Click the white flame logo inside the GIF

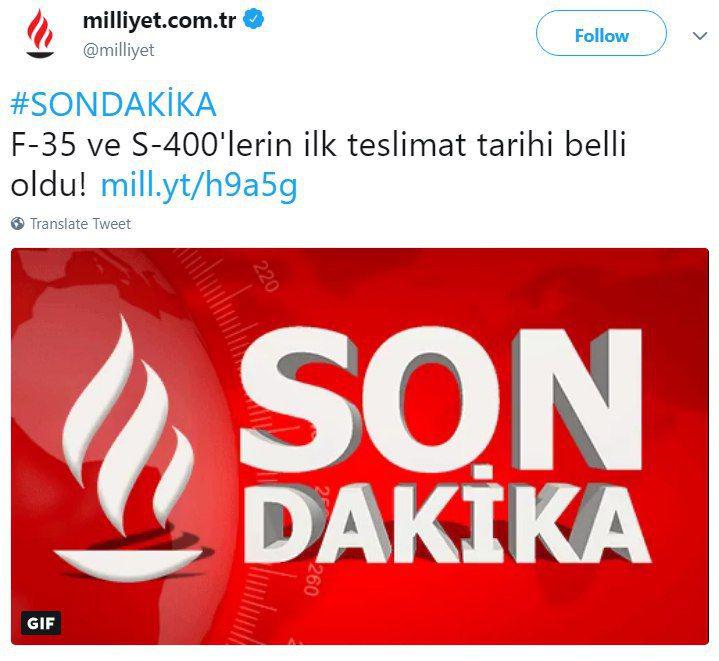tap(133, 449)
